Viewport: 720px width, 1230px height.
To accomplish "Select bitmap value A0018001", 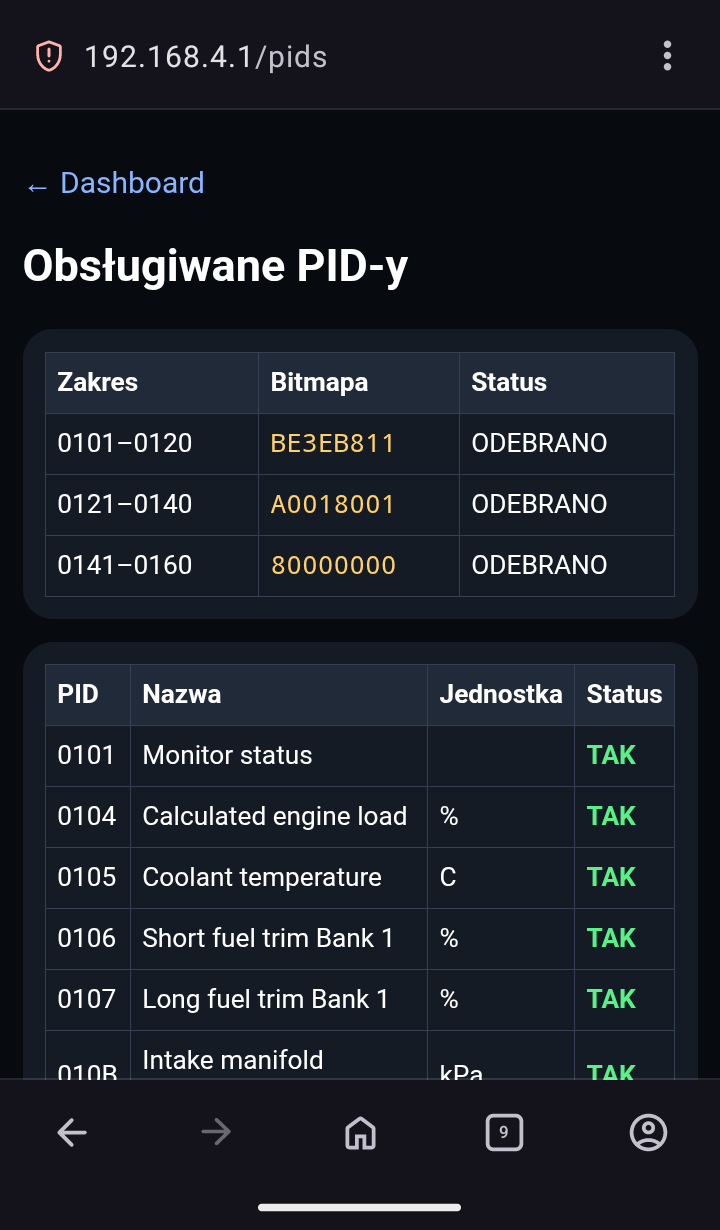I will [333, 504].
